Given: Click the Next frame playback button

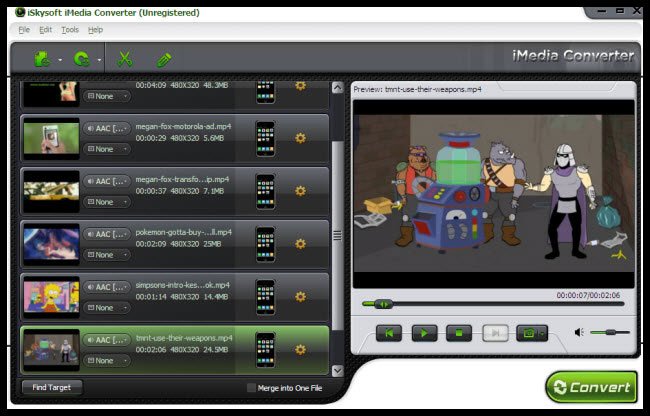Looking at the screenshot, I should click(x=495, y=333).
